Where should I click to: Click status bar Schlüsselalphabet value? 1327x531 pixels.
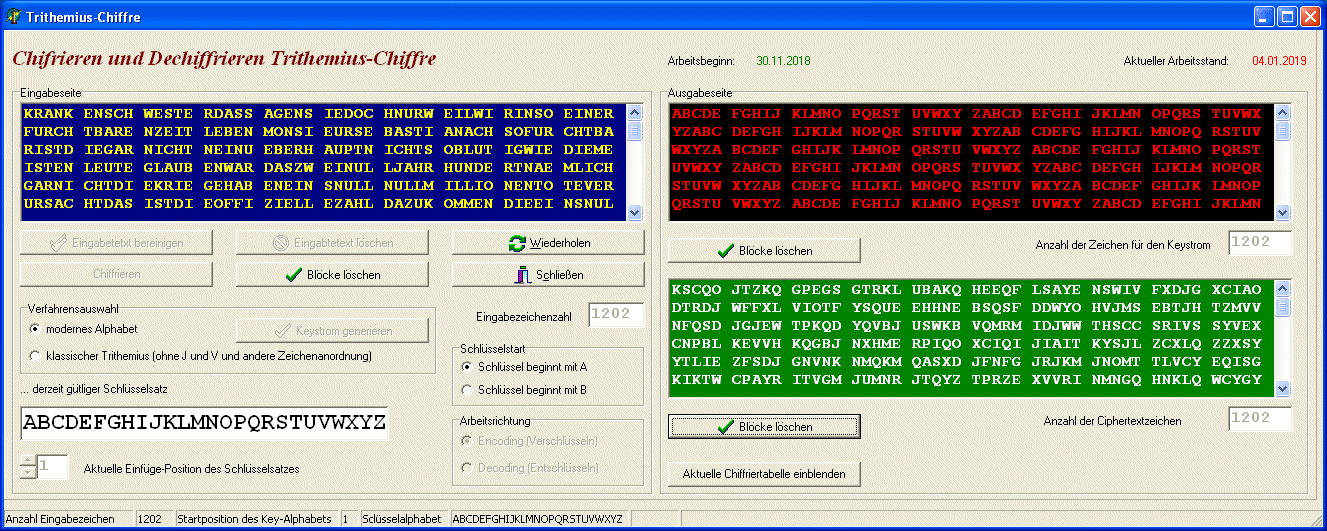click(538, 519)
